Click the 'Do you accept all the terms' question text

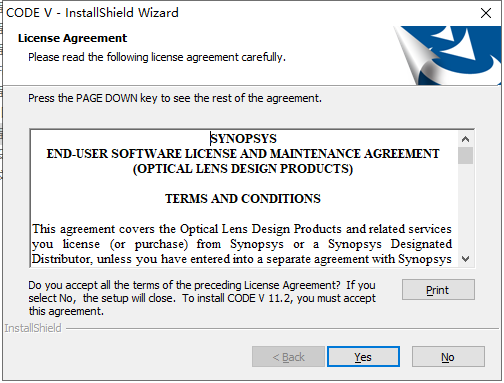[202, 298]
